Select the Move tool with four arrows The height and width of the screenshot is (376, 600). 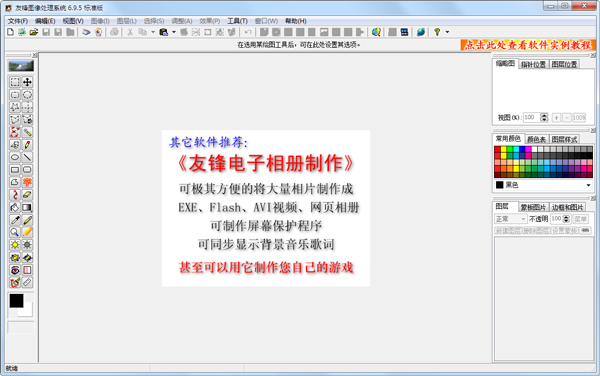27,82
